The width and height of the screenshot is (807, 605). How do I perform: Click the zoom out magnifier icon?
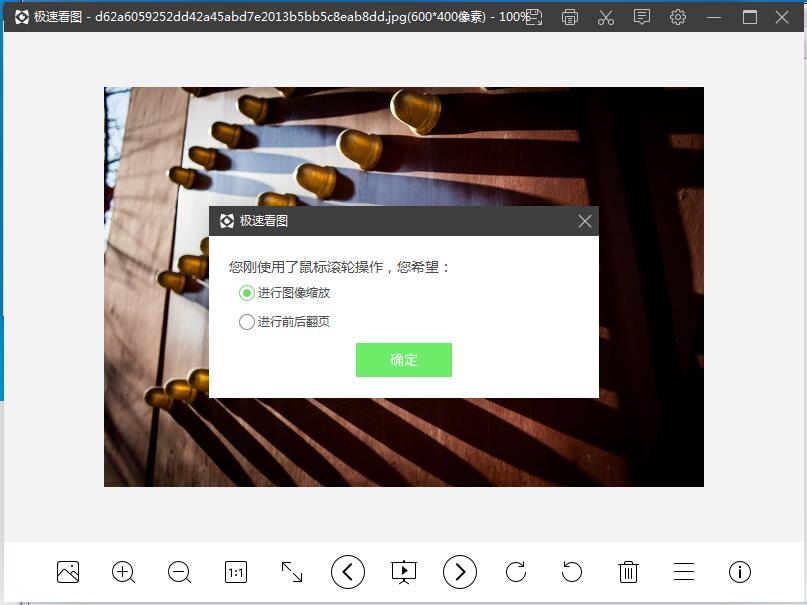(x=180, y=572)
